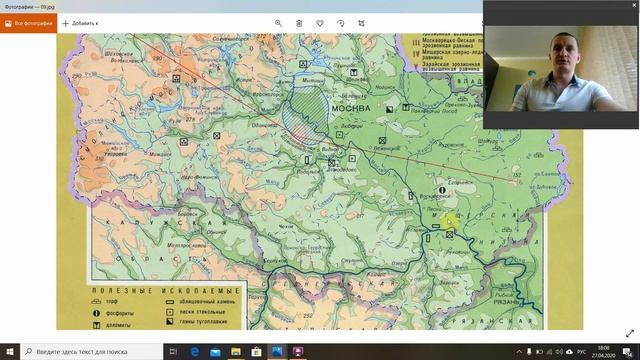Open Task View in the taskbar
Screen dimensions: 640x360
click(173, 351)
